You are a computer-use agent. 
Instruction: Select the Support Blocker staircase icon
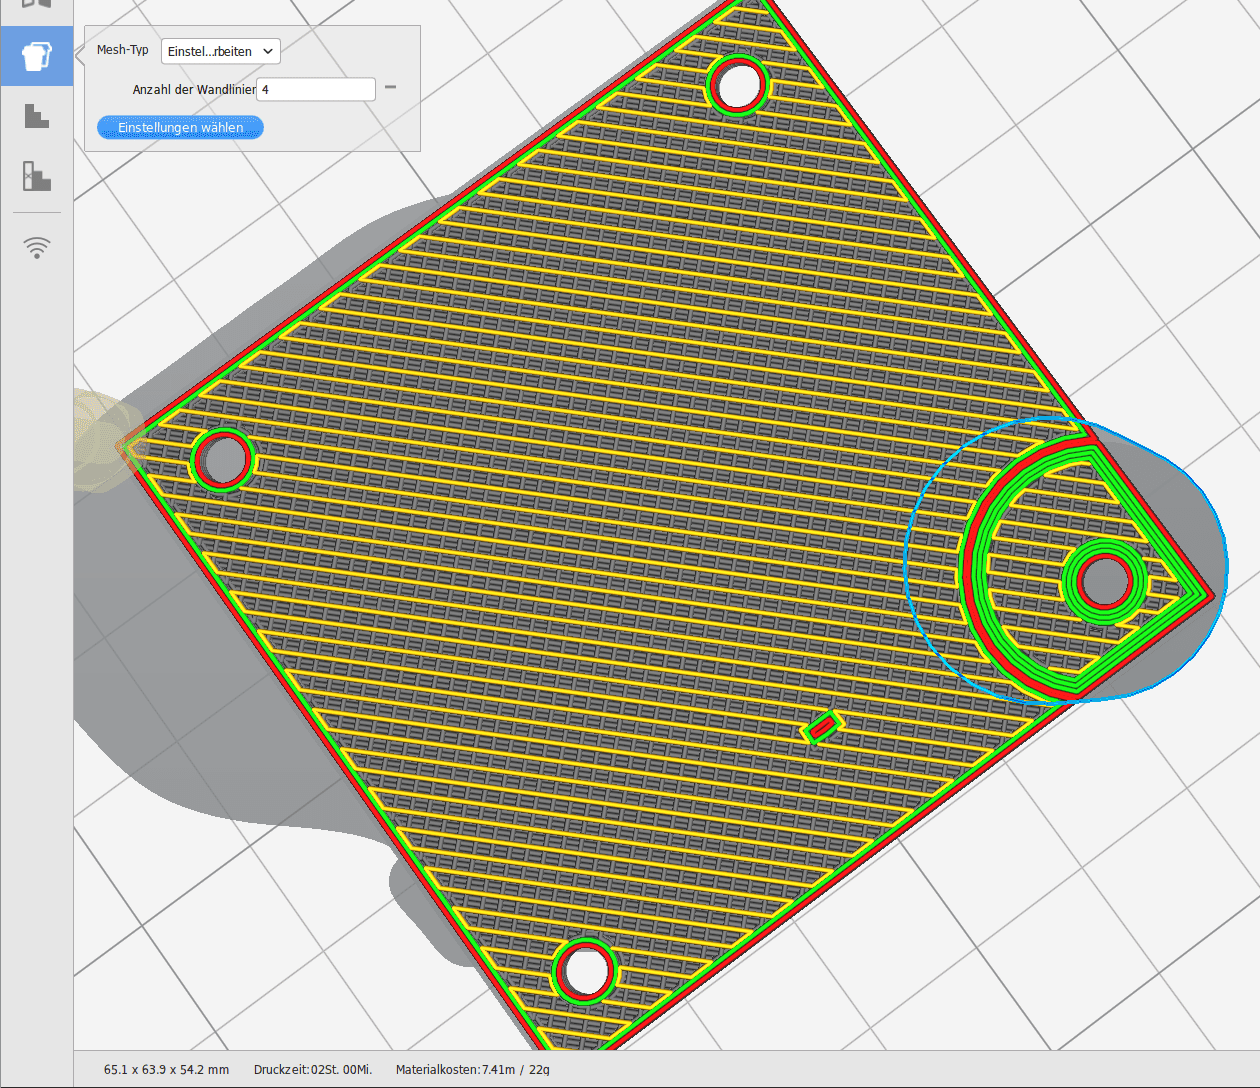[37, 116]
